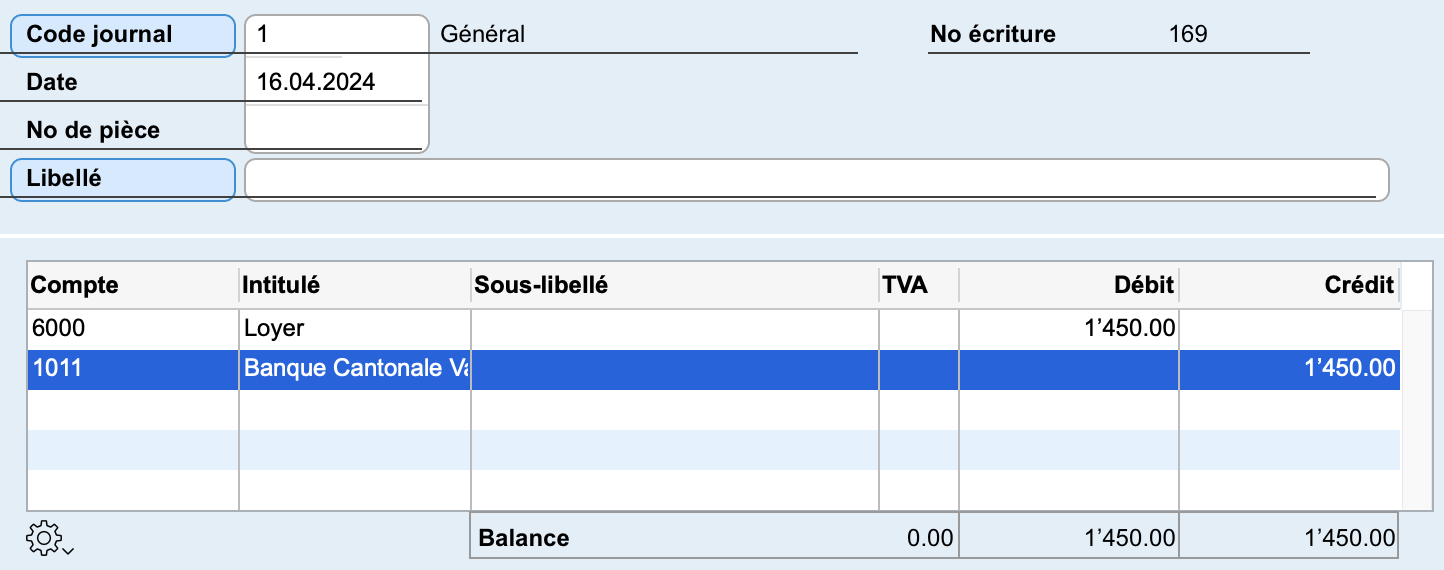This screenshot has width=1444, height=570.
Task: Focus the Code journal field containing 1
Action: [336, 35]
